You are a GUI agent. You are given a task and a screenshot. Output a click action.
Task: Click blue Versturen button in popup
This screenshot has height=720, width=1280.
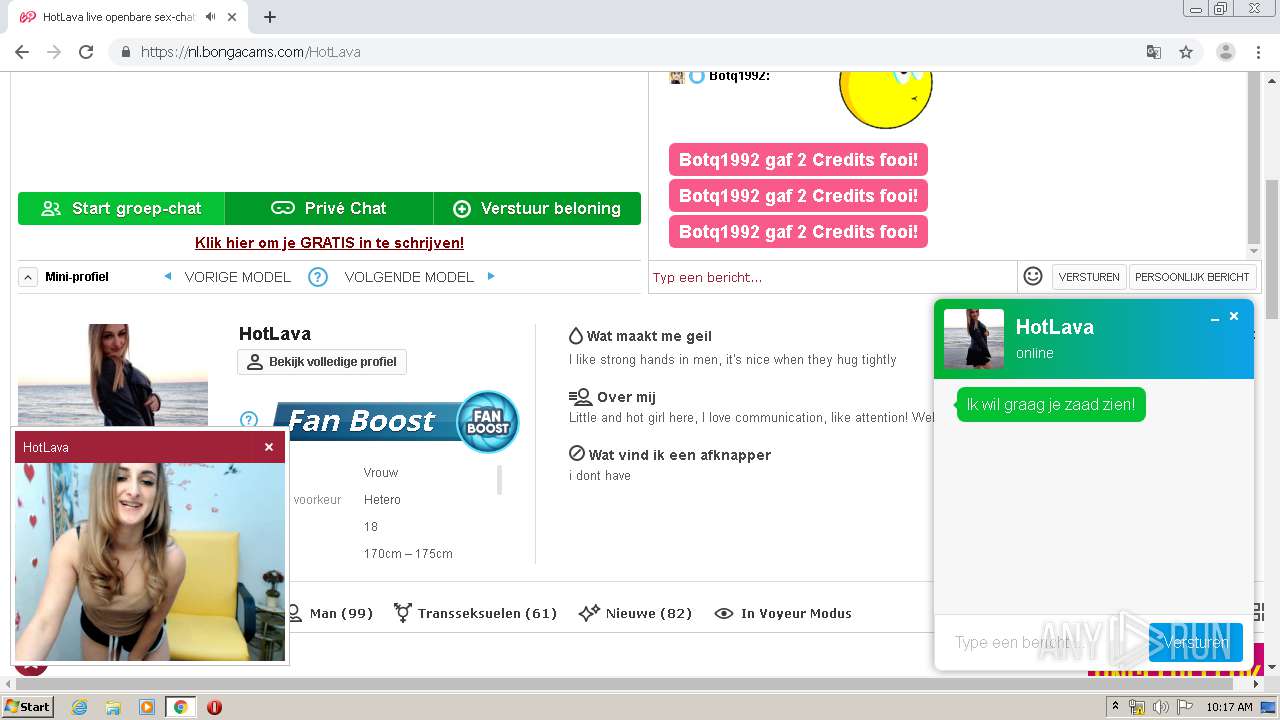1196,642
